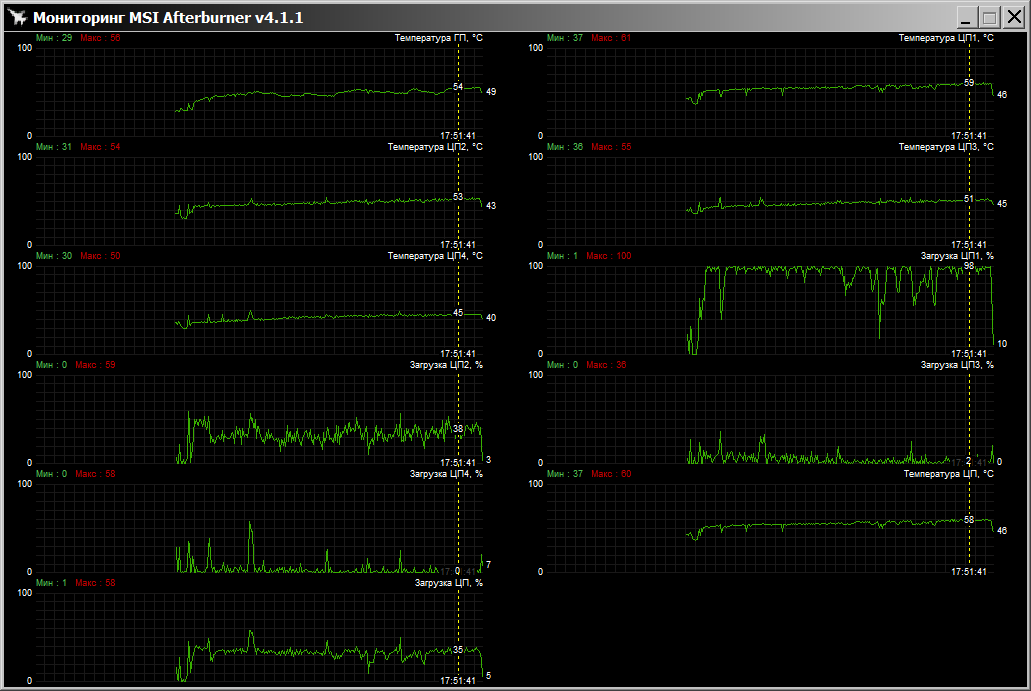The height and width of the screenshot is (691, 1031).
Task: Select the Температура ЦП4 graph
Action: click(x=260, y=310)
